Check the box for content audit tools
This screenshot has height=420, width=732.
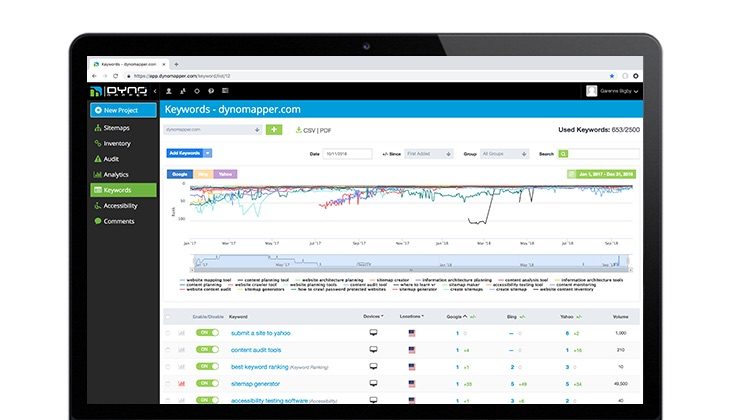click(x=168, y=350)
